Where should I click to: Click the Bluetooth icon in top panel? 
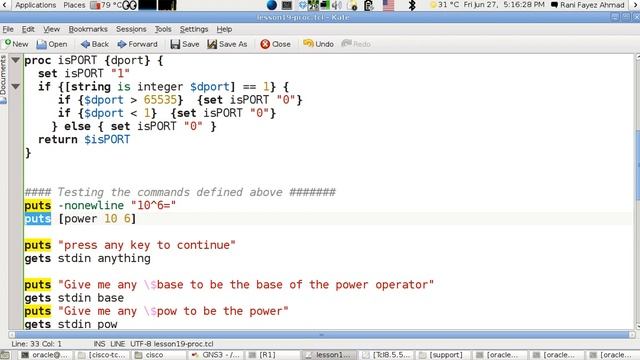pyautogui.click(x=412, y=5)
